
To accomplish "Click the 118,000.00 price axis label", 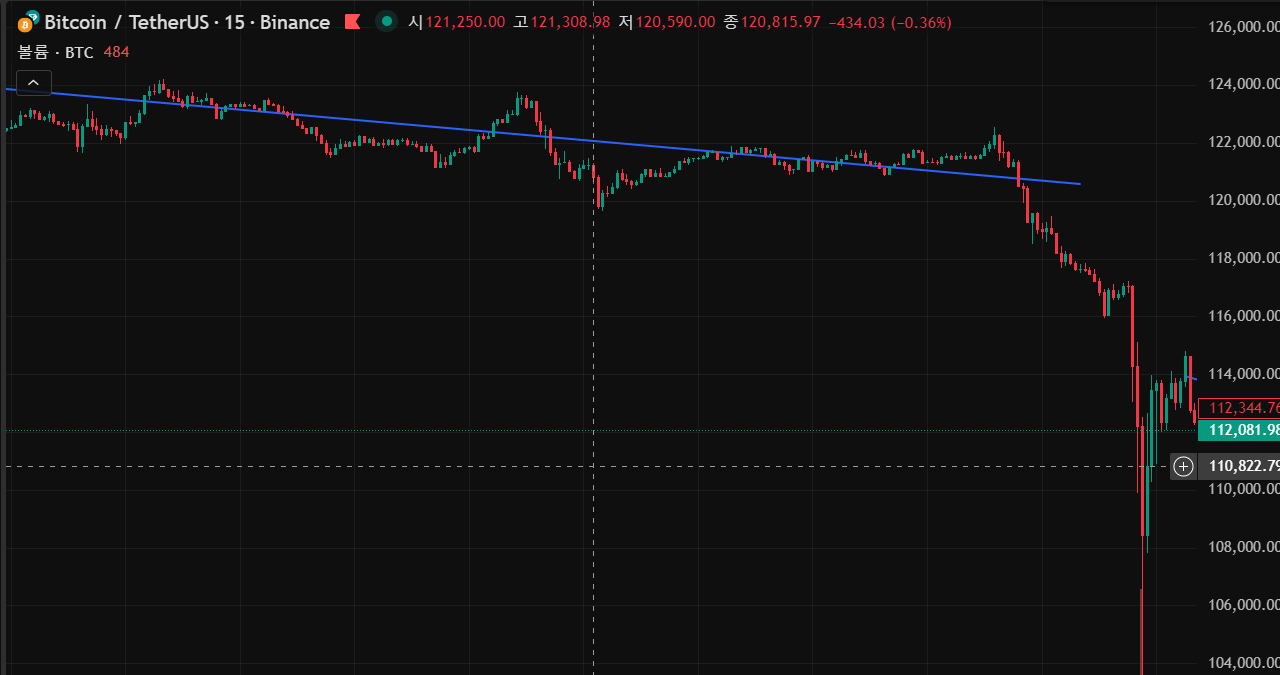I will click(1243, 258).
